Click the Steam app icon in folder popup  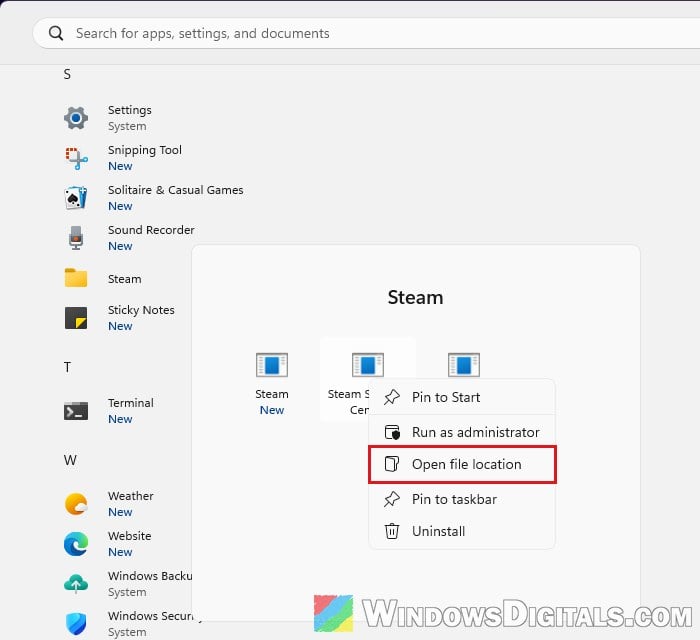click(x=272, y=365)
